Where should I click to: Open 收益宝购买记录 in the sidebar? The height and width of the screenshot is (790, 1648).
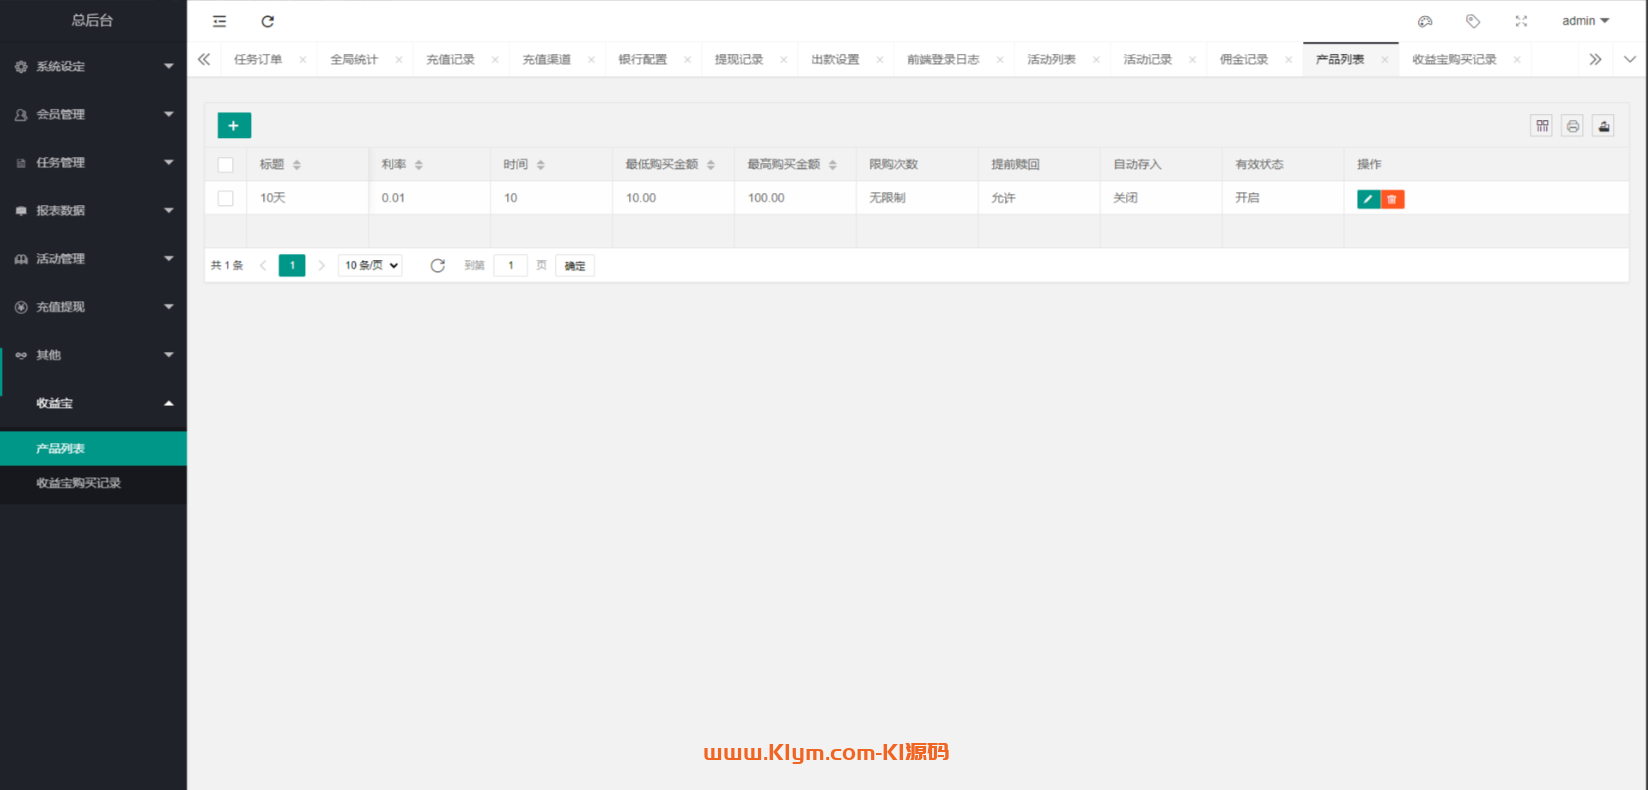click(x=93, y=483)
